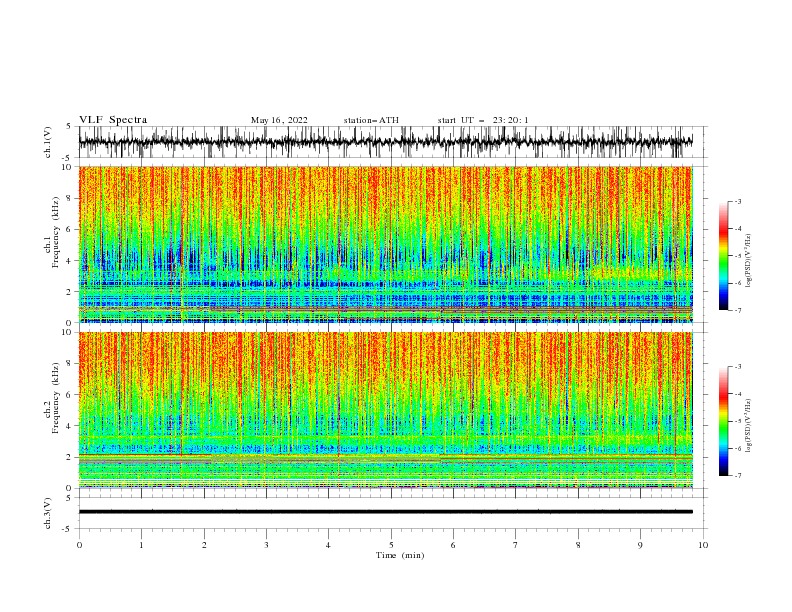Click the "10" tick on the Time axis
The width and height of the screenshot is (792, 612).
click(x=703, y=545)
